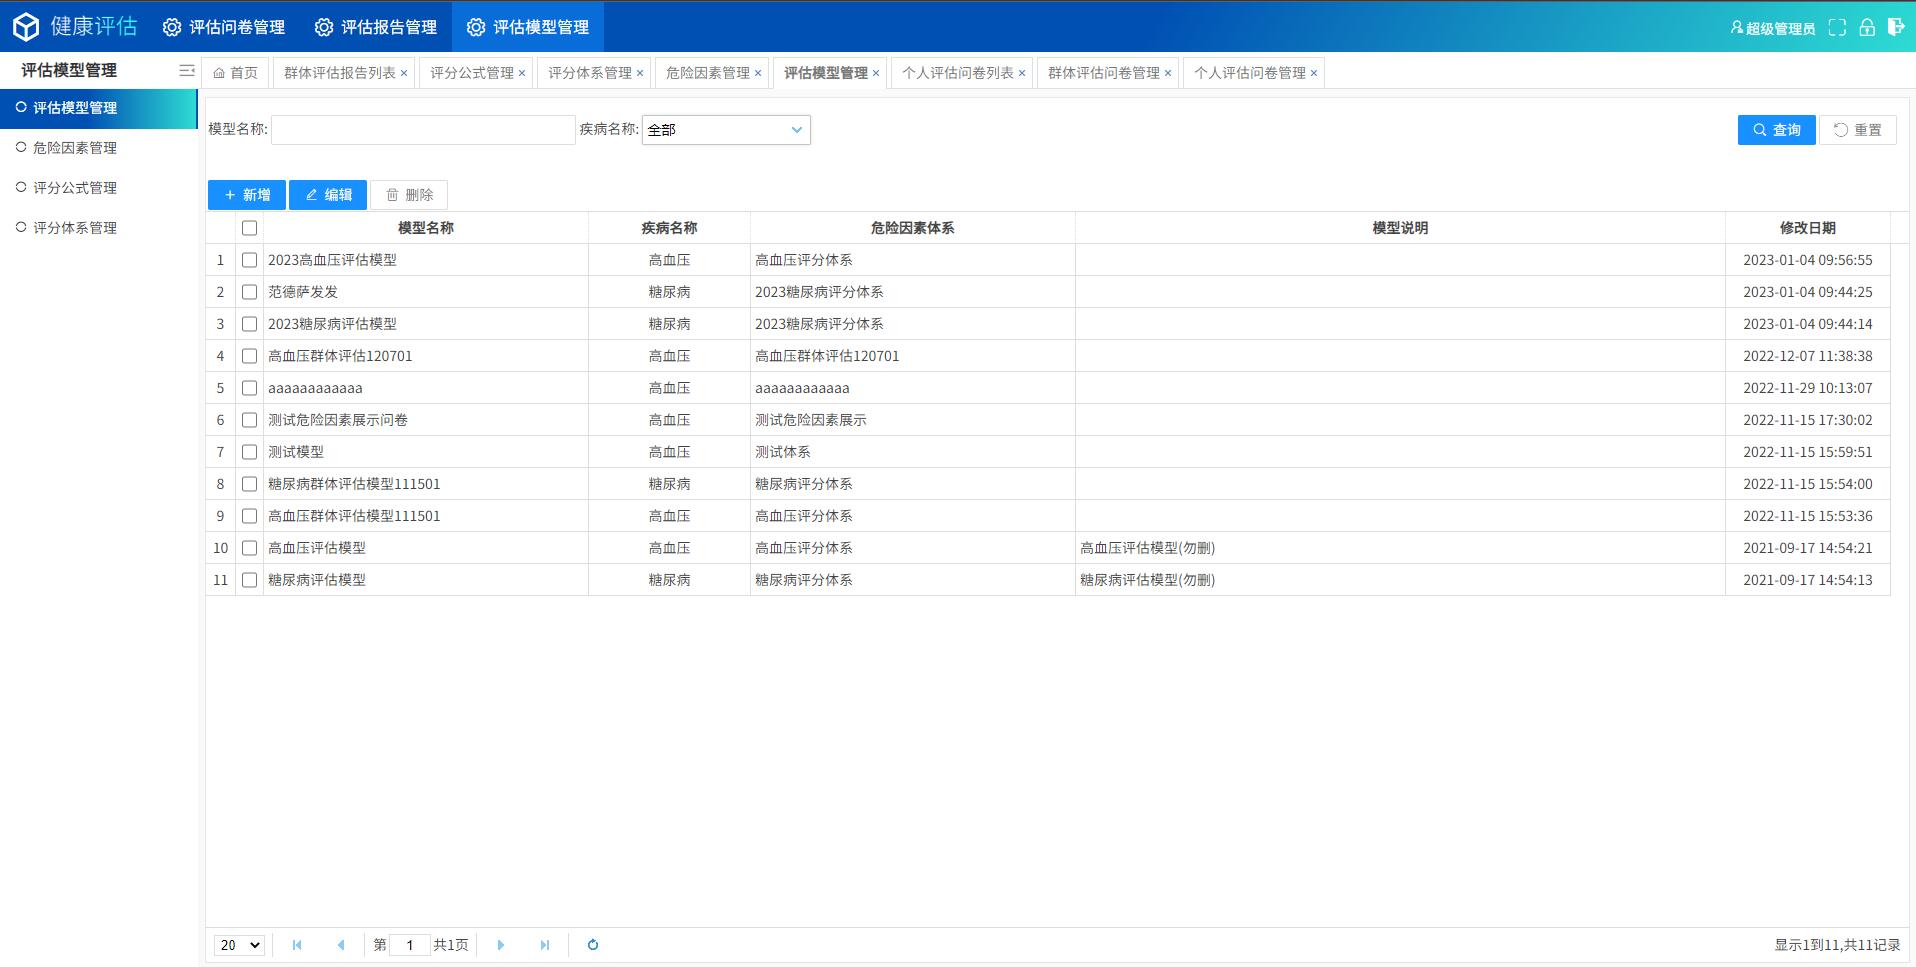Open 评估模型管理 top menu
1916x967 pixels.
click(528, 27)
